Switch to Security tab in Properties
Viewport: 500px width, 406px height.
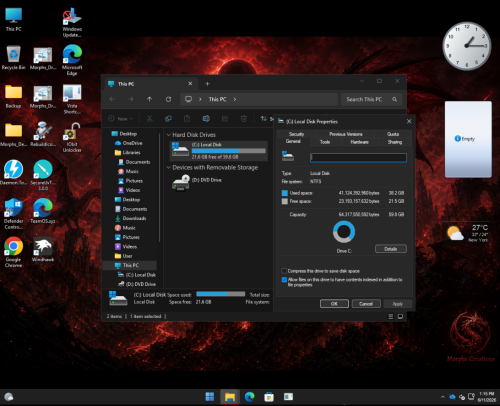[x=296, y=134]
